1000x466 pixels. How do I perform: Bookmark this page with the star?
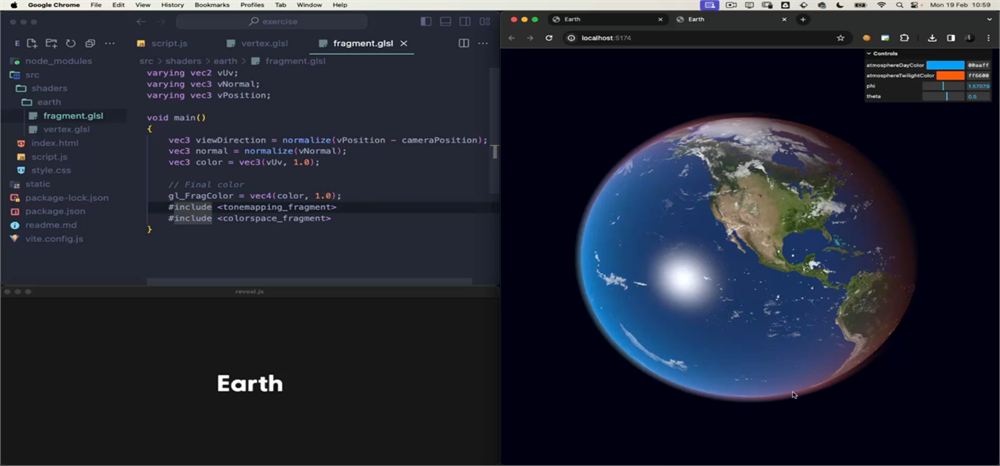pos(841,38)
